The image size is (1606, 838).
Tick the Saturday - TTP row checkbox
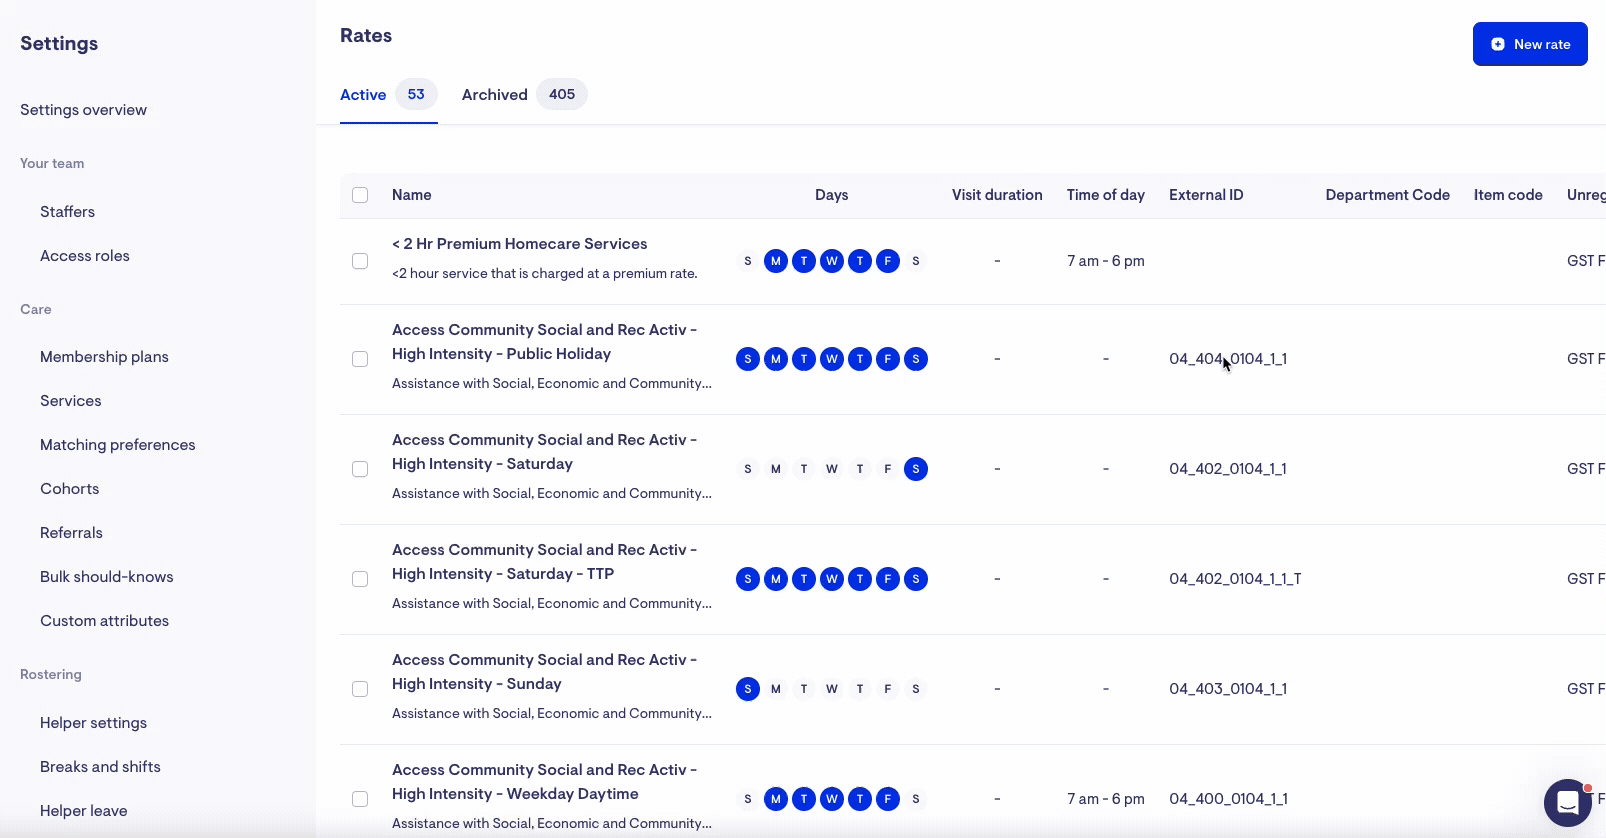[360, 579]
